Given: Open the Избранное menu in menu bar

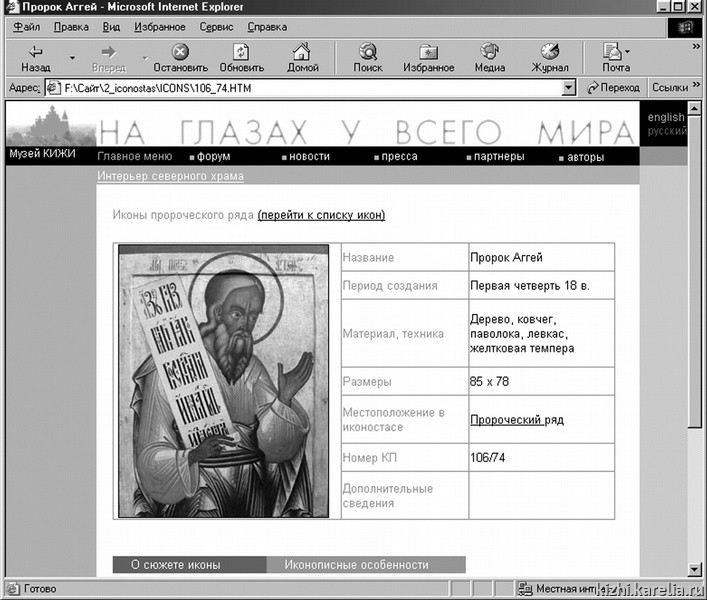Looking at the screenshot, I should (160, 27).
